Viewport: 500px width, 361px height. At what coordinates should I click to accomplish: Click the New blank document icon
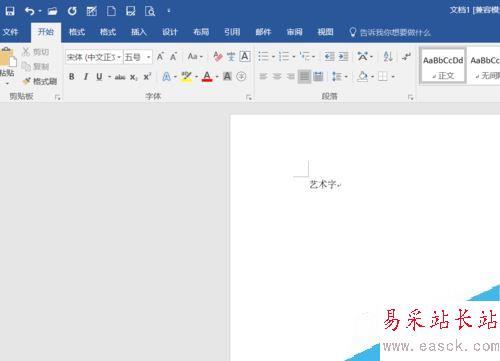(x=111, y=11)
